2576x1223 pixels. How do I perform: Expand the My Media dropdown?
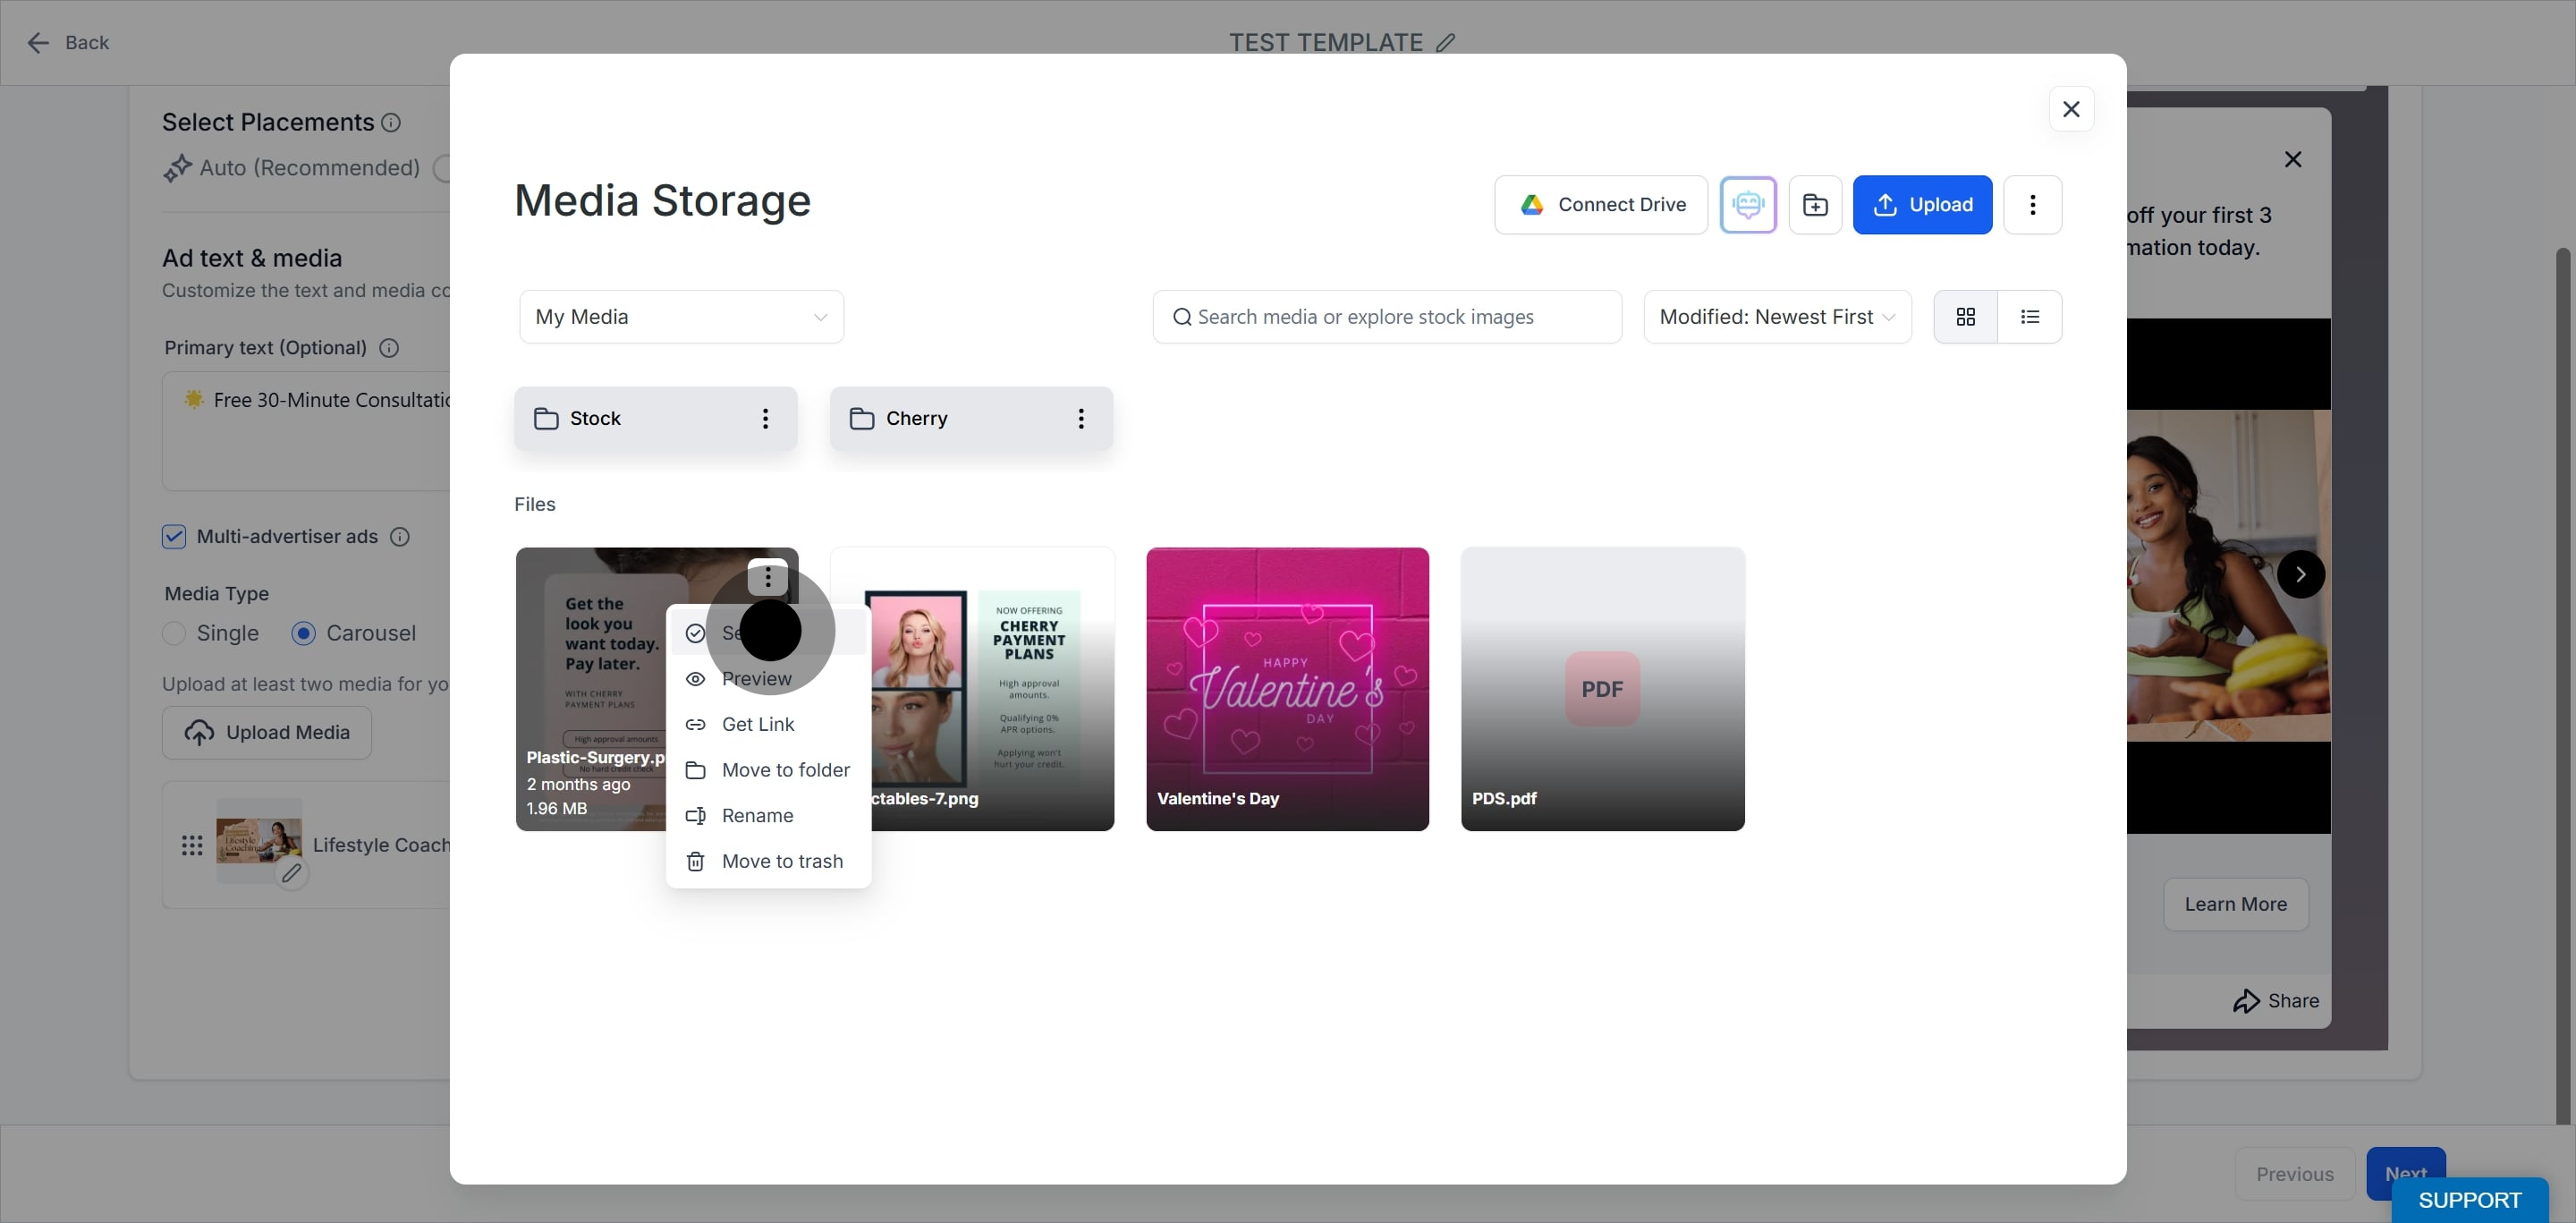pyautogui.click(x=681, y=317)
